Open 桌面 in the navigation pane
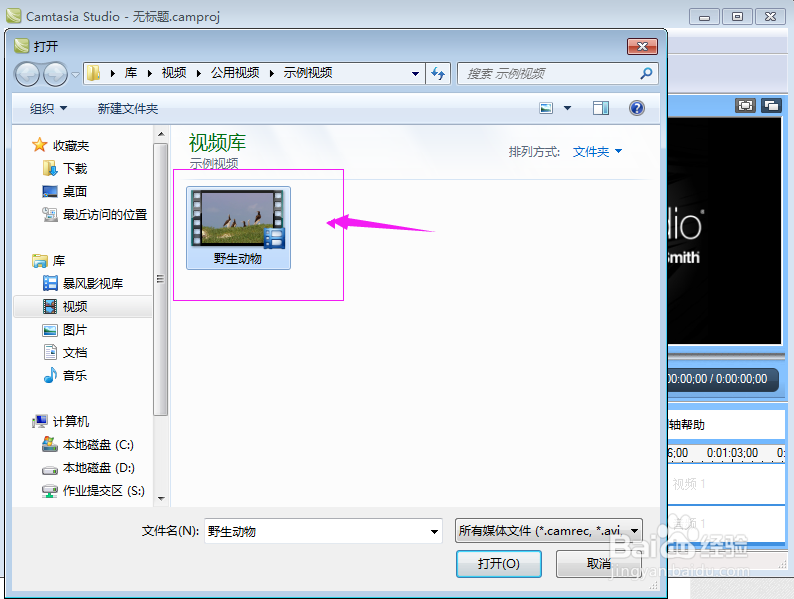Viewport: 794px width, 599px height. tap(65, 191)
